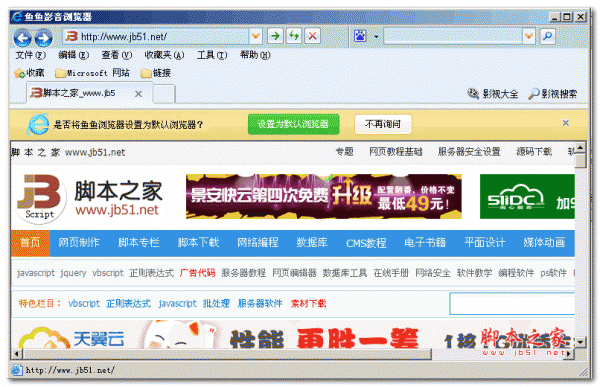Viewport: 600px width, 387px height.
Task: Click the IE logo in the default browser bar
Action: point(38,124)
